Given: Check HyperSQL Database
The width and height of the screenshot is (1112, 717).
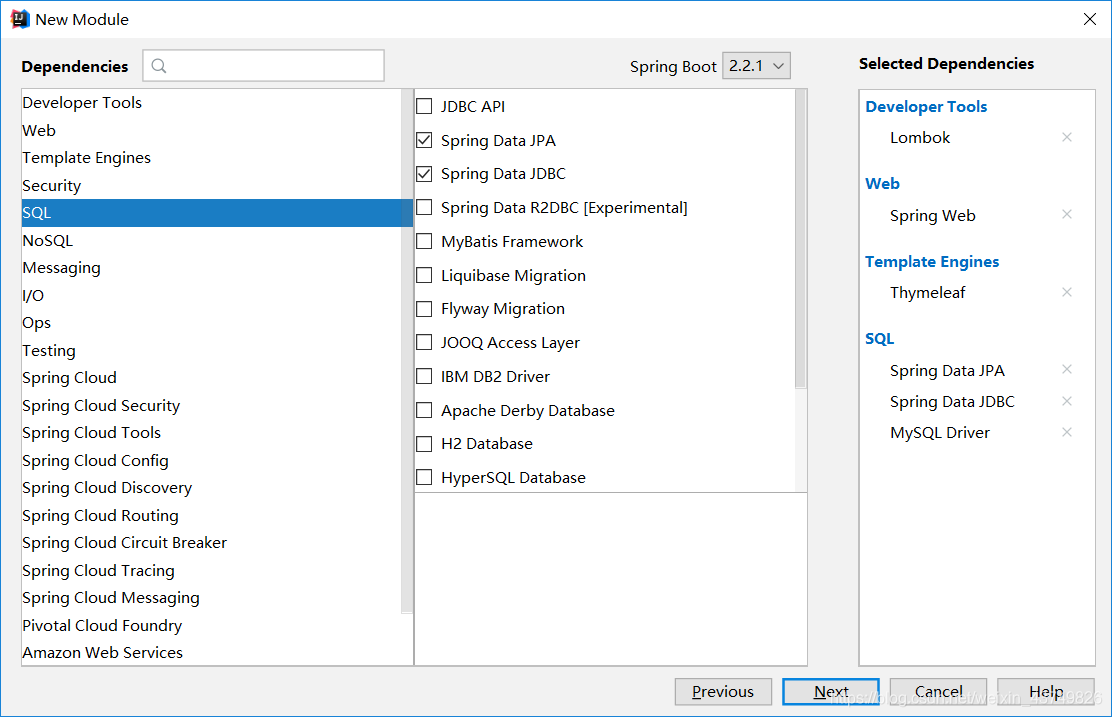Looking at the screenshot, I should click(x=424, y=477).
